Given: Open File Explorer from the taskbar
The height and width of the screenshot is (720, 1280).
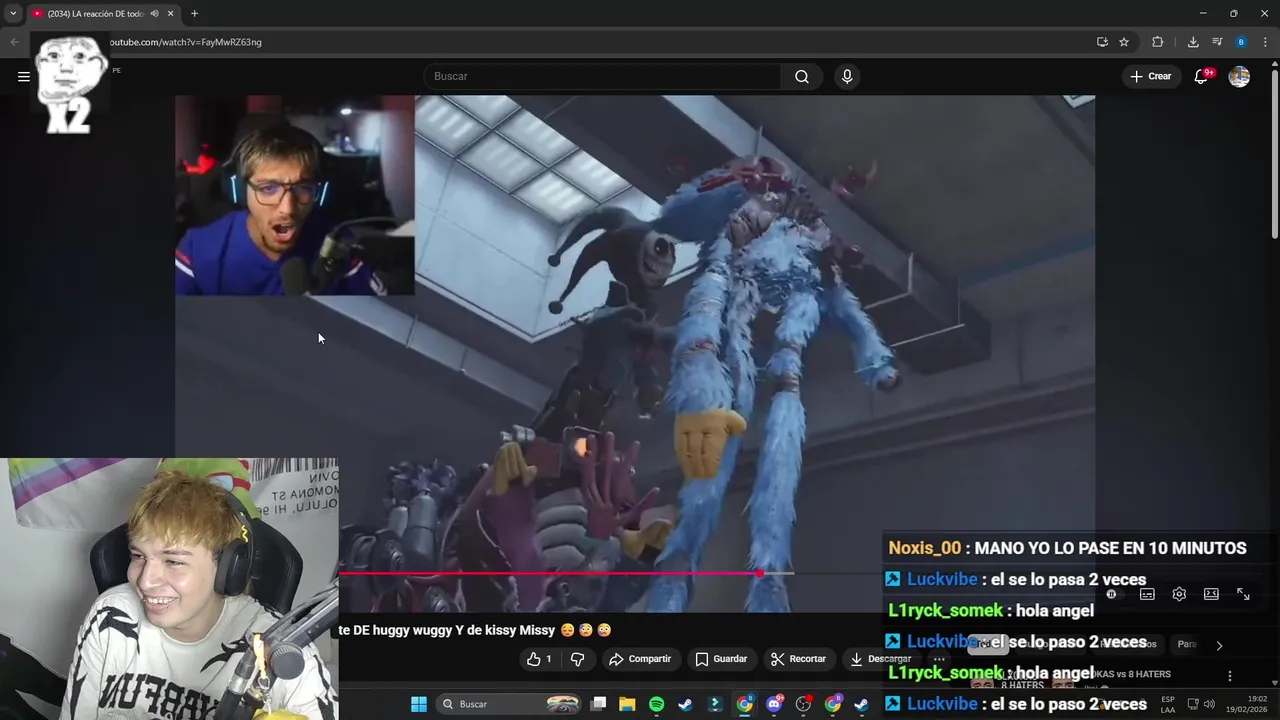Looking at the screenshot, I should [627, 704].
